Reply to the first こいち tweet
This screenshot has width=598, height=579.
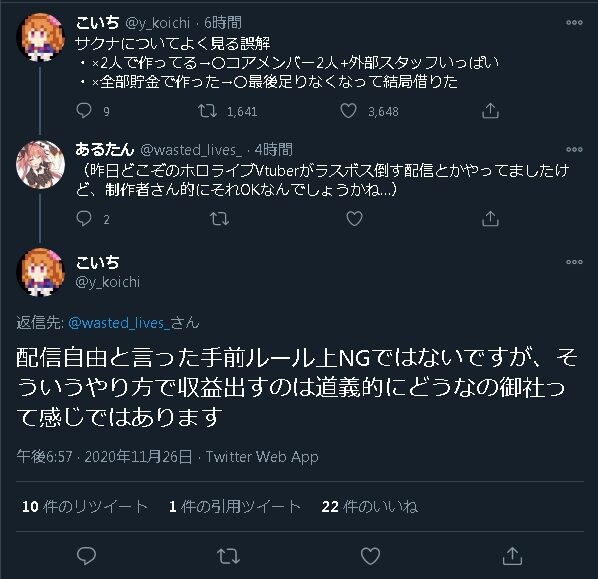[84, 111]
